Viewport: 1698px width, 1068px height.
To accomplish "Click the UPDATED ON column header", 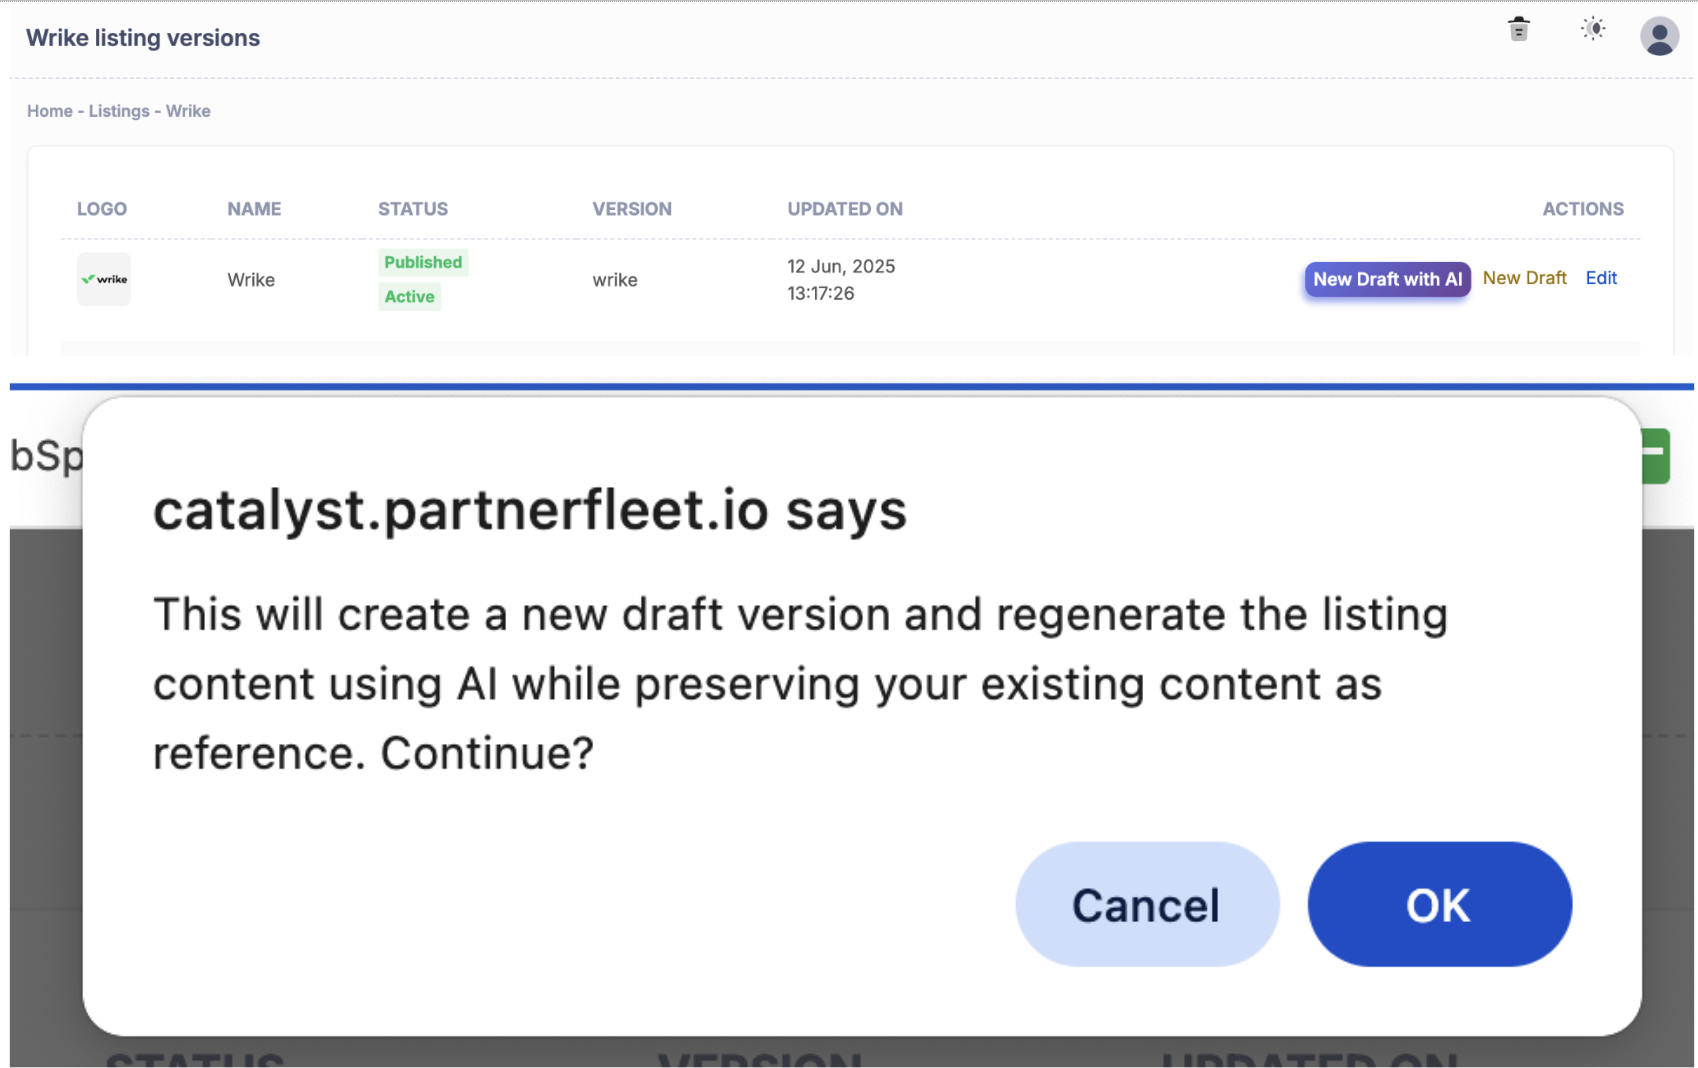I will pos(845,209).
